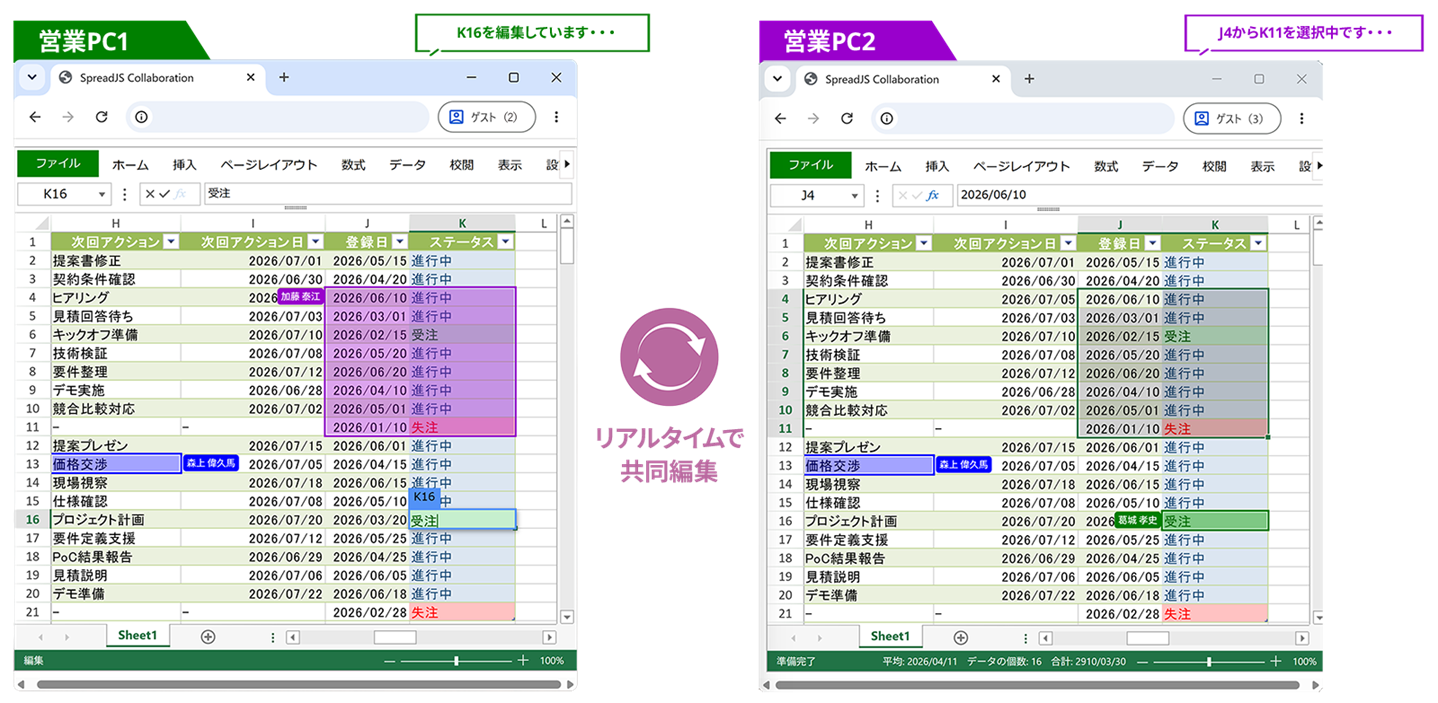Open 次回アクション filter dropdown in 営業PC1
The width and height of the screenshot is (1438, 703).
point(170,241)
